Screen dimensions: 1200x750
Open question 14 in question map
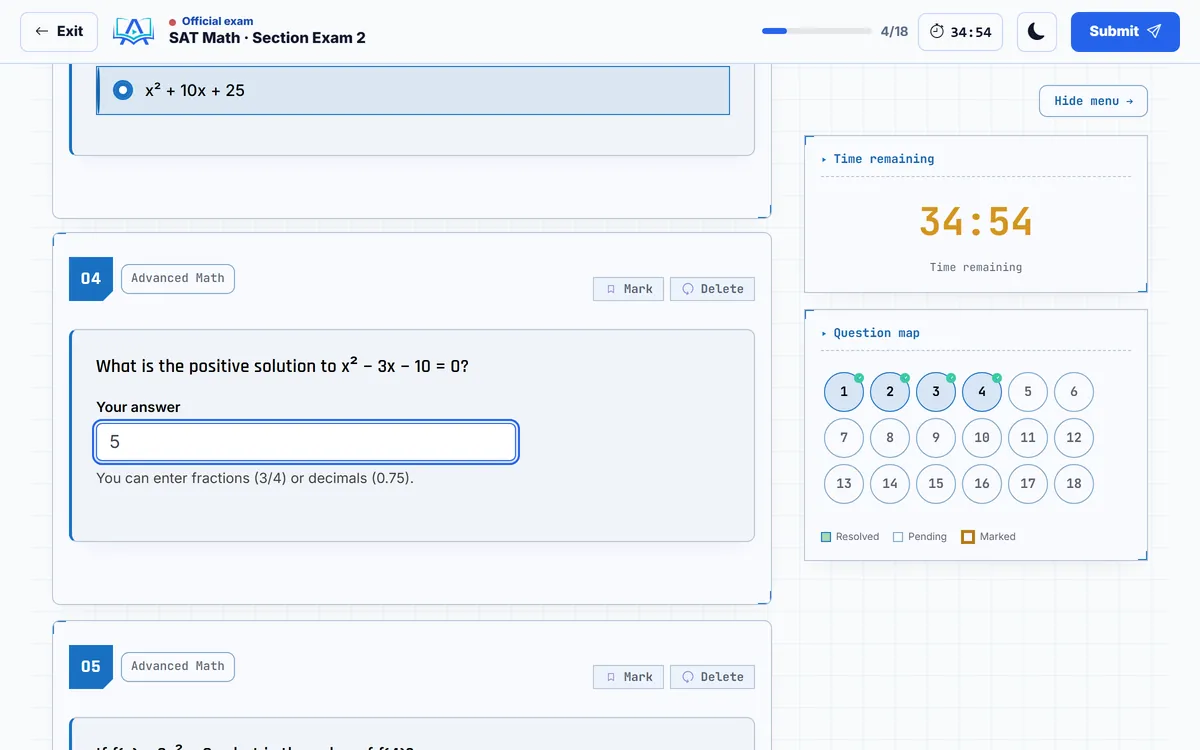pyautogui.click(x=890, y=484)
